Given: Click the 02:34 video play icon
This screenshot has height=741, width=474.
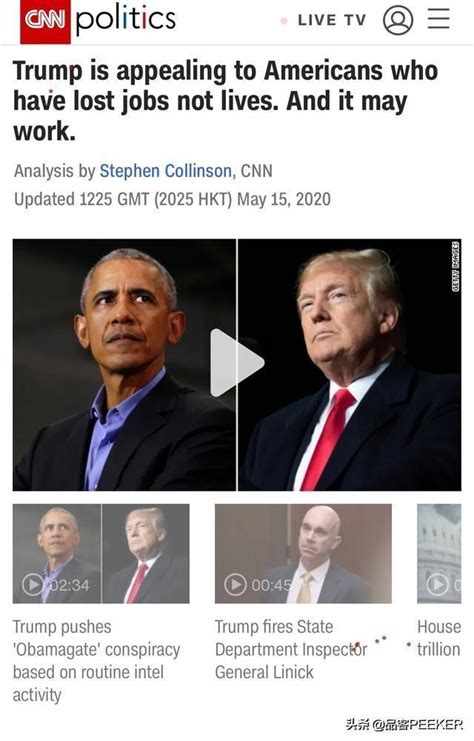Looking at the screenshot, I should (x=33, y=585).
